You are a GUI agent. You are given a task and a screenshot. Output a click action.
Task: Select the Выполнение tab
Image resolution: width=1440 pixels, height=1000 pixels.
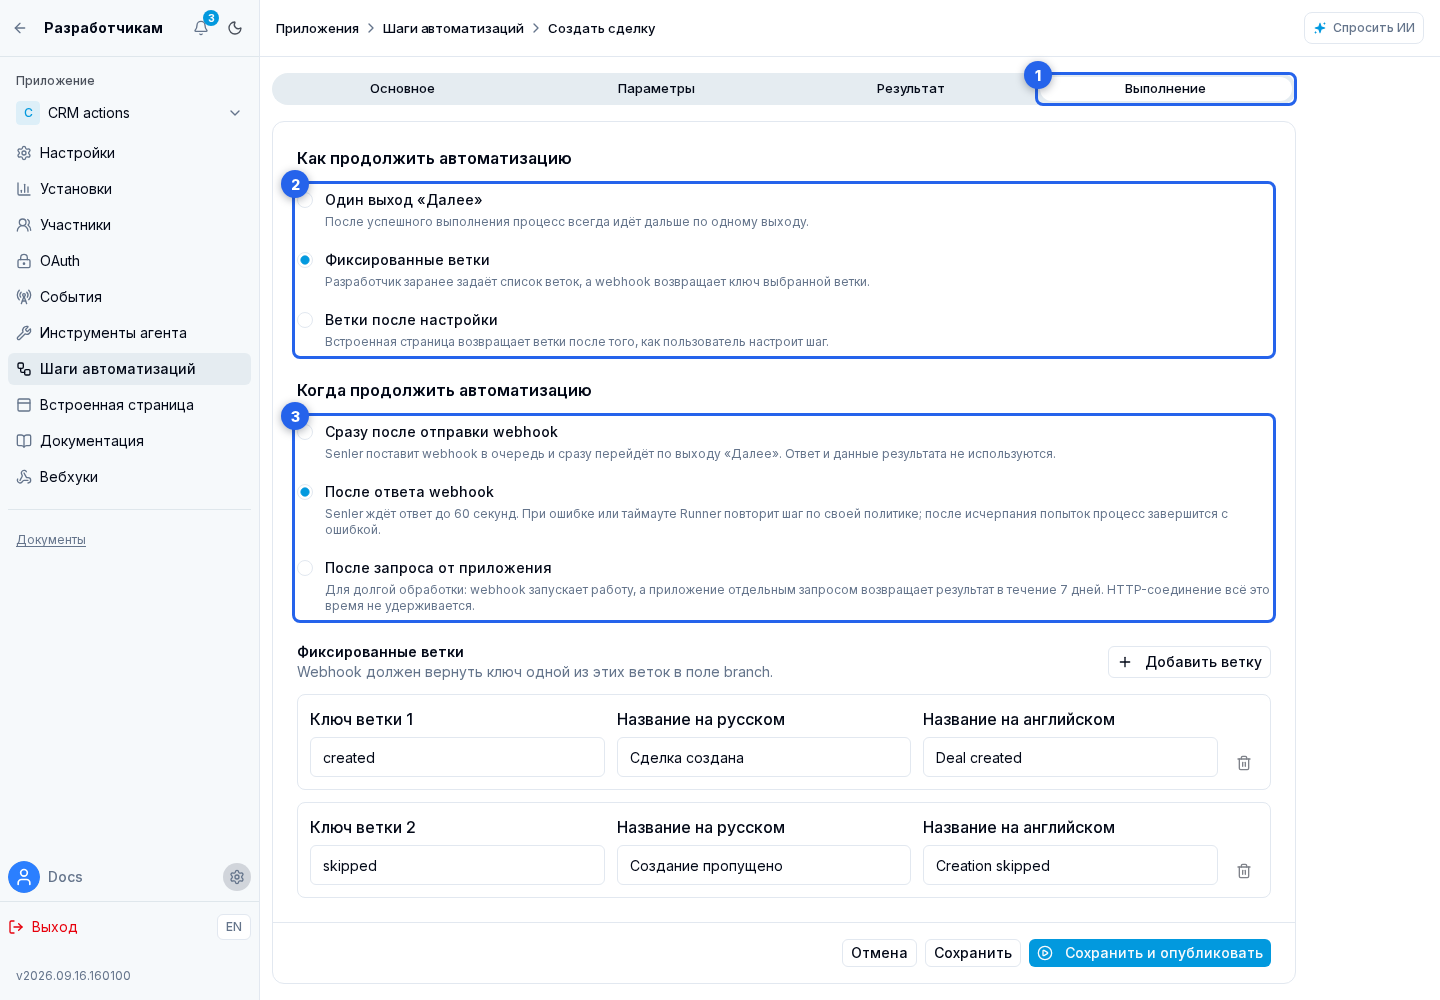click(1165, 89)
